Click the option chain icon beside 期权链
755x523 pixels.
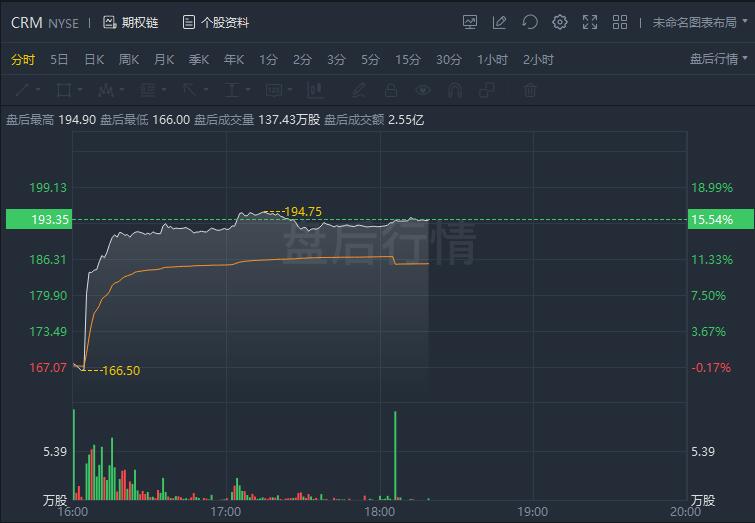(x=110, y=22)
